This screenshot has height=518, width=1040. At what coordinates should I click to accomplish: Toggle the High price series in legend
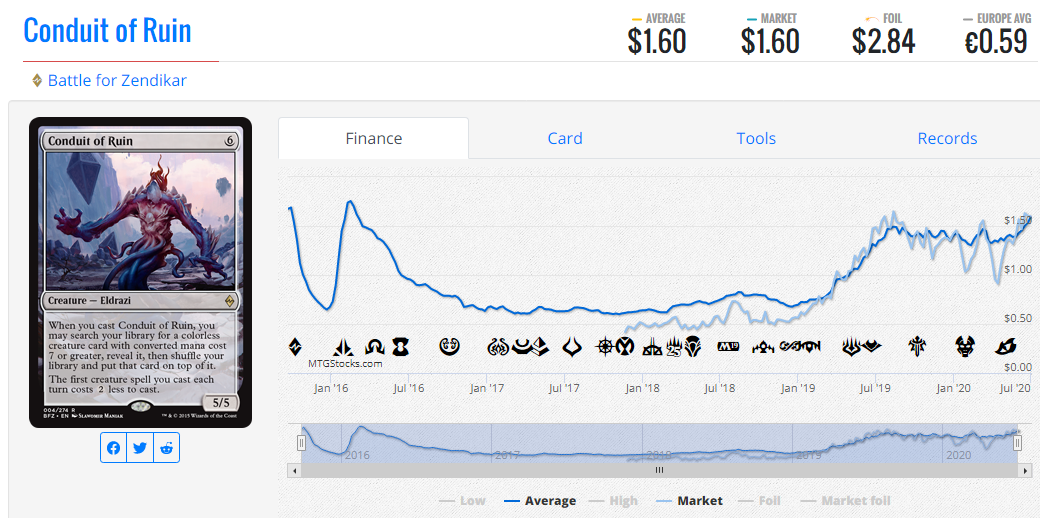[x=616, y=501]
